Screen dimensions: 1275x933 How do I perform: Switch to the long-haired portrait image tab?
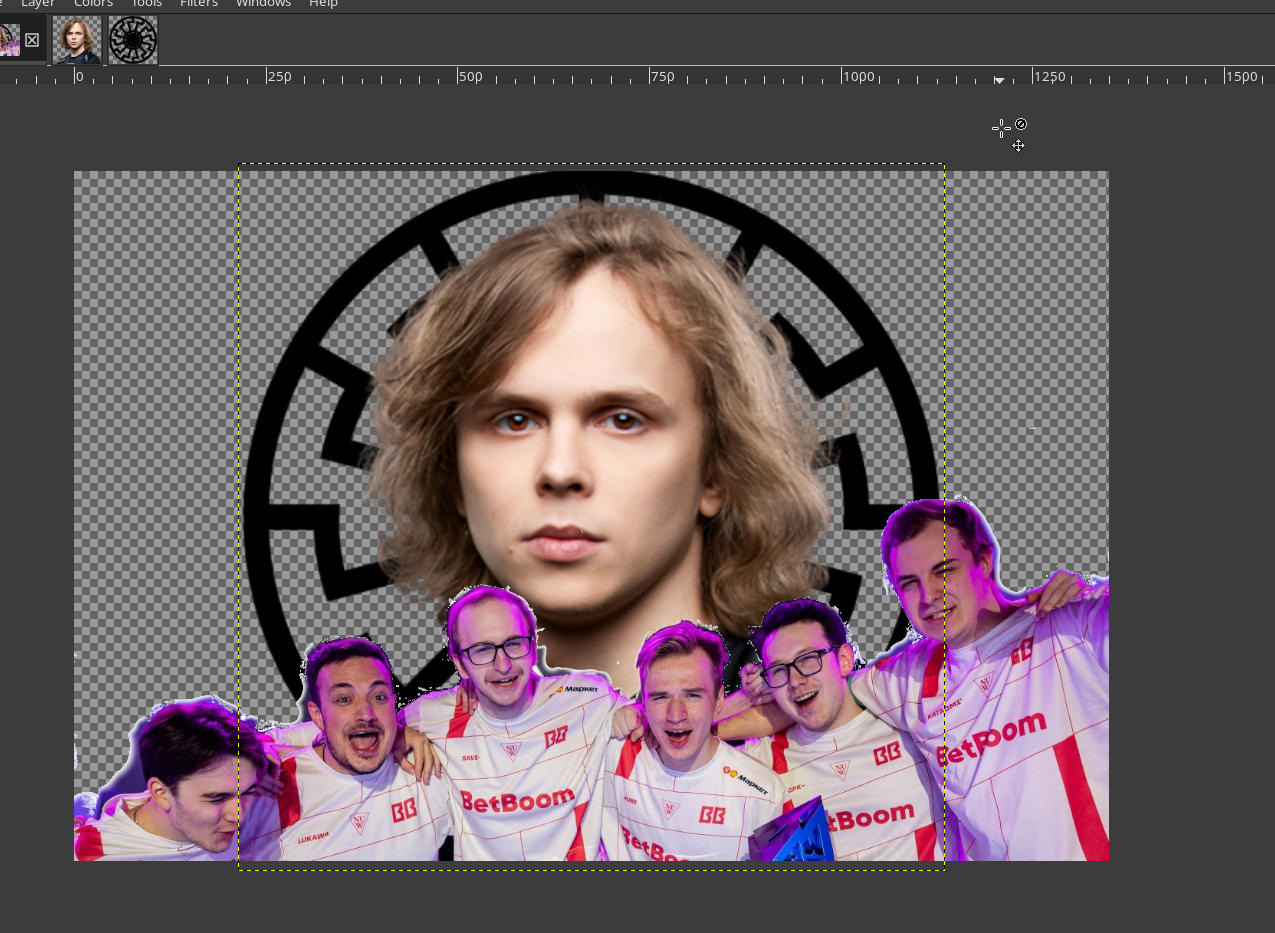click(77, 40)
